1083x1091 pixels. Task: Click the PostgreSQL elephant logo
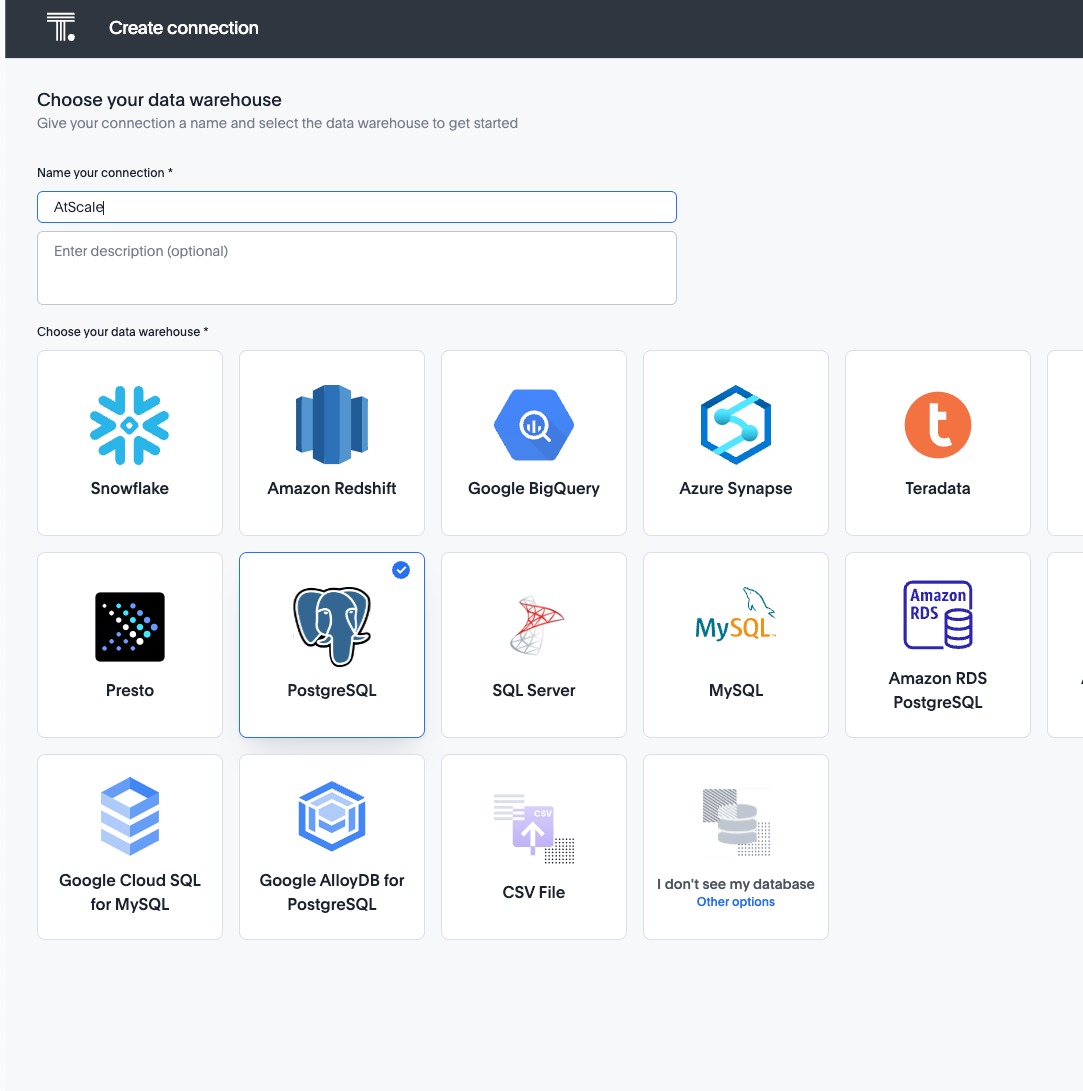point(332,626)
